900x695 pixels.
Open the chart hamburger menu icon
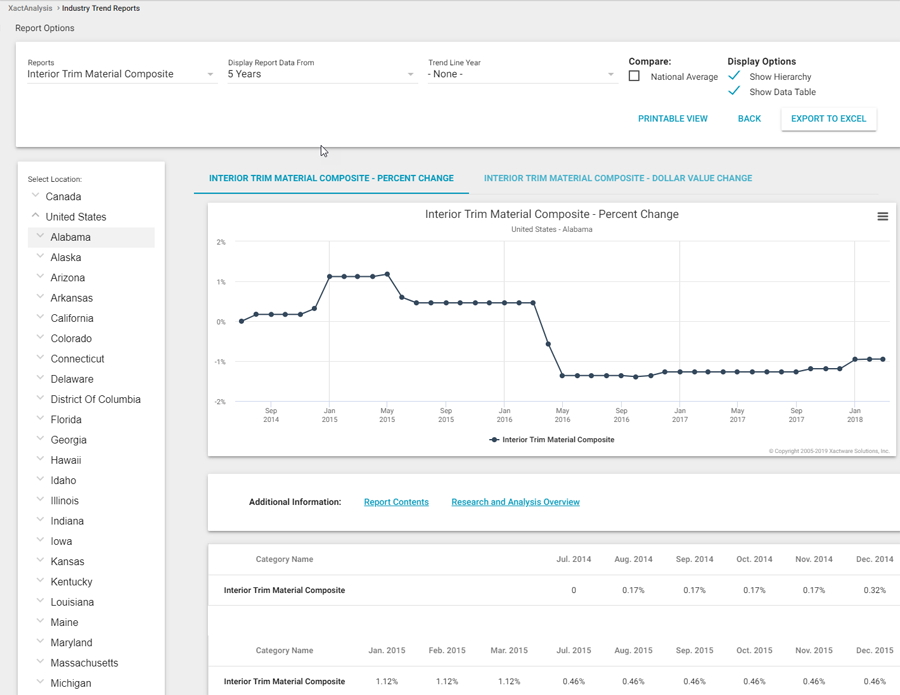(x=882, y=217)
